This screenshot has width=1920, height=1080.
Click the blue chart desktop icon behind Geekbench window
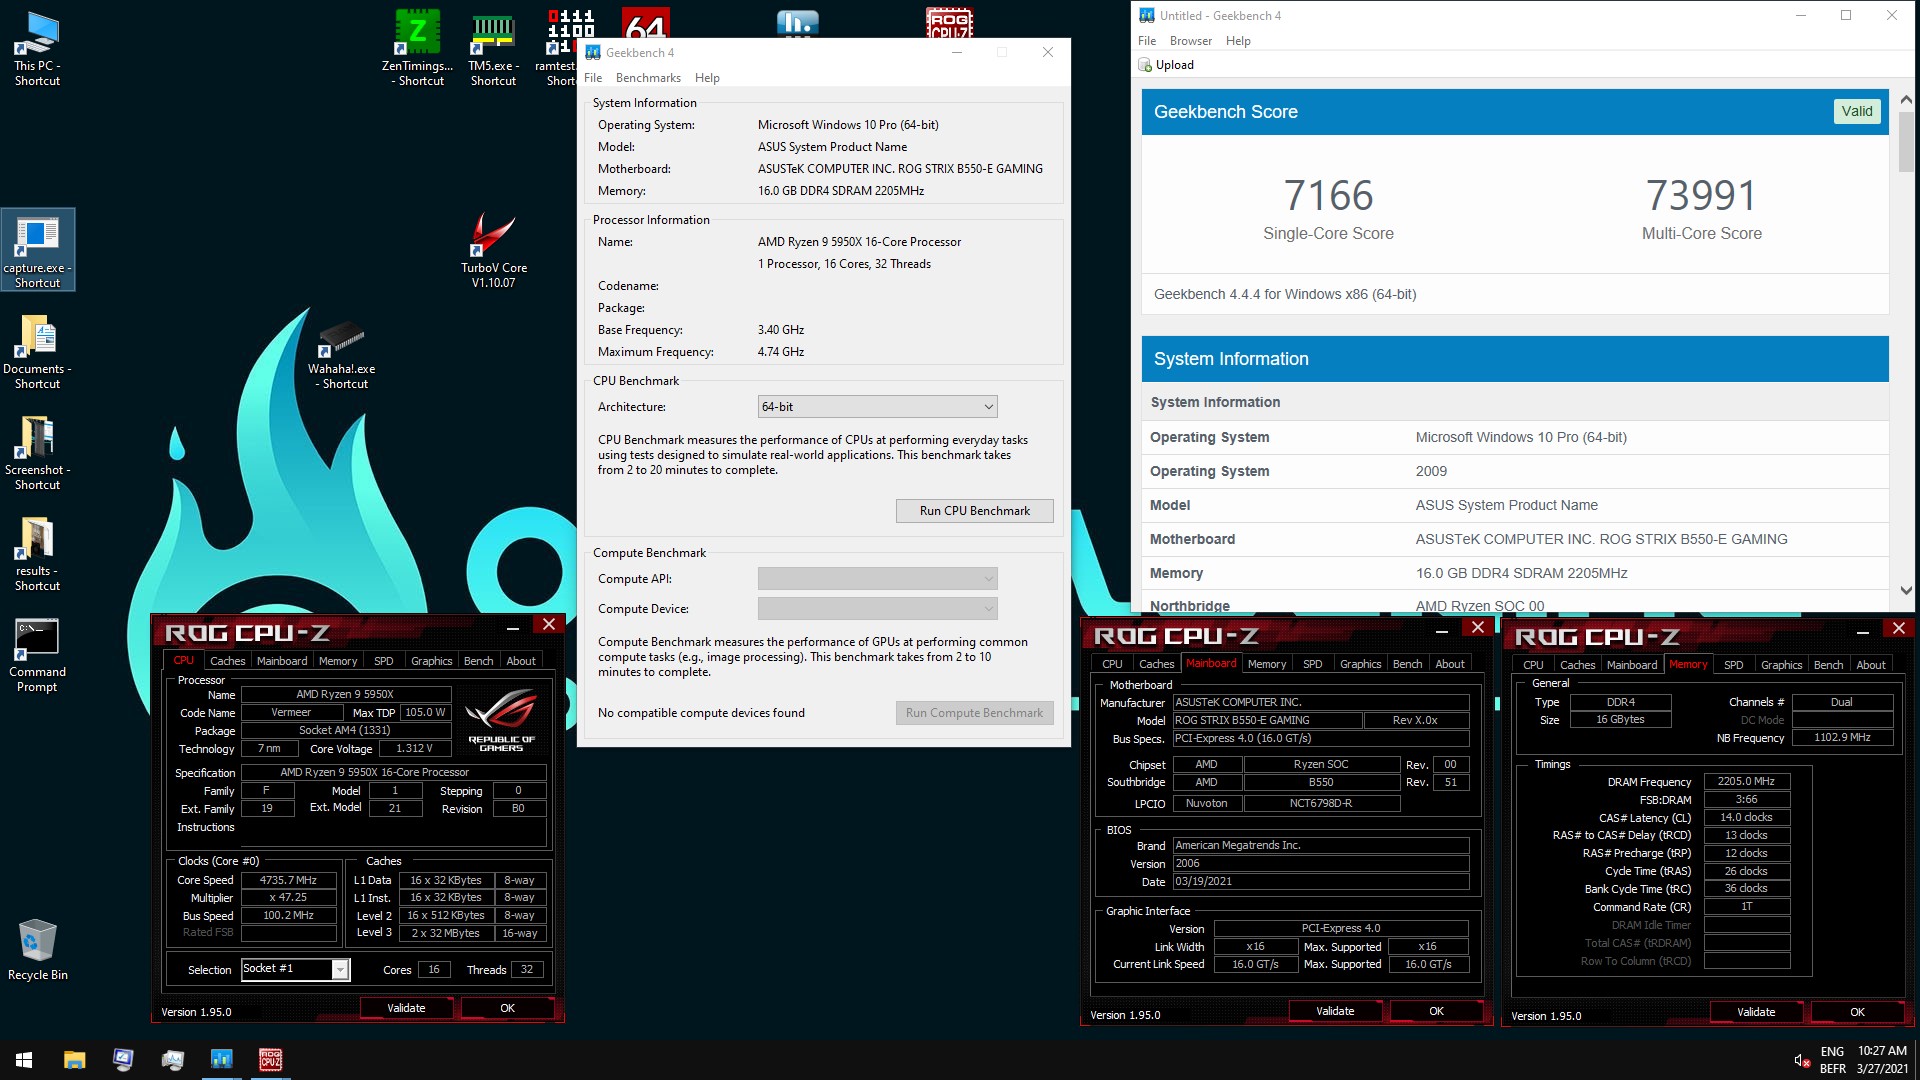click(797, 24)
